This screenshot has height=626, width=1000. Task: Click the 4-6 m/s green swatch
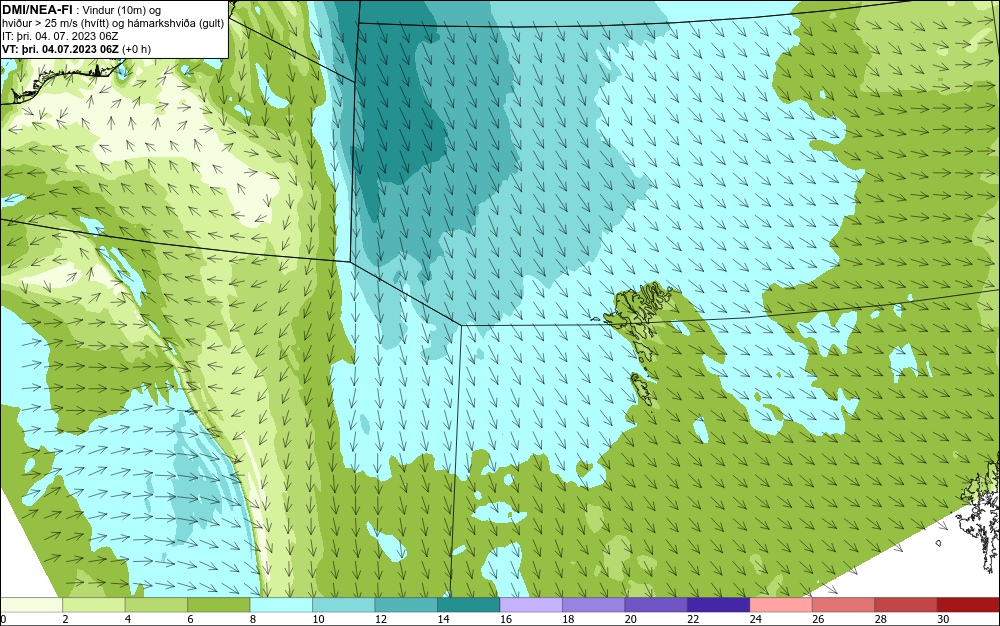(156, 605)
